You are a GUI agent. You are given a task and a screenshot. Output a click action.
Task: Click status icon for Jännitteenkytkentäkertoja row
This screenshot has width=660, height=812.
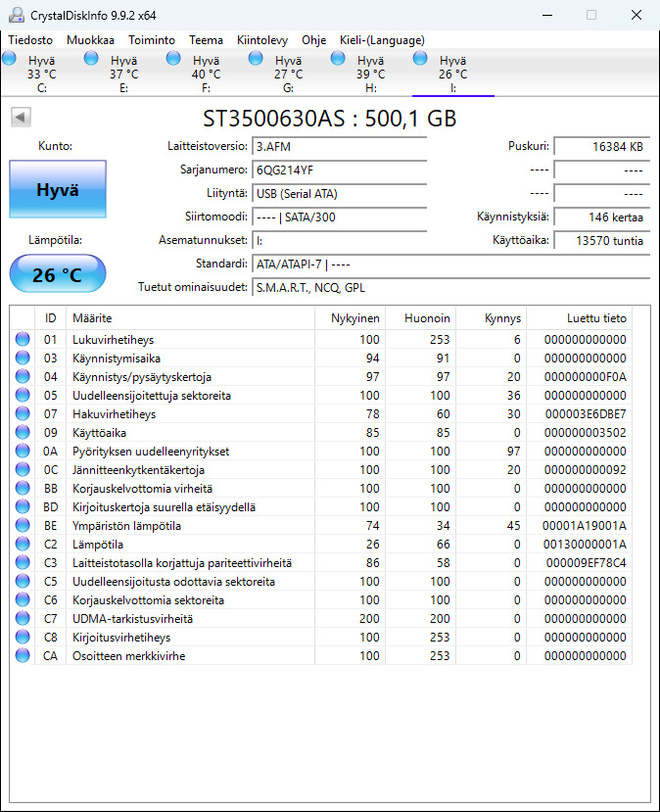(x=23, y=470)
